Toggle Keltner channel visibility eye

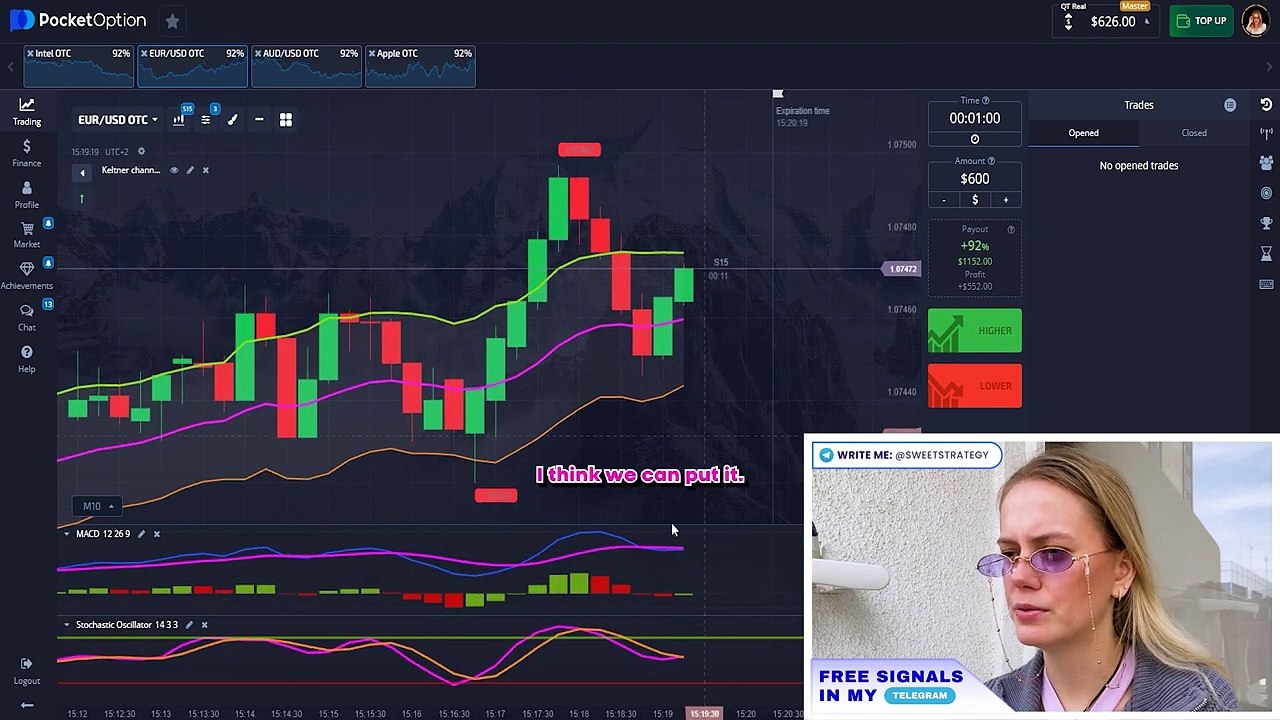pos(174,170)
